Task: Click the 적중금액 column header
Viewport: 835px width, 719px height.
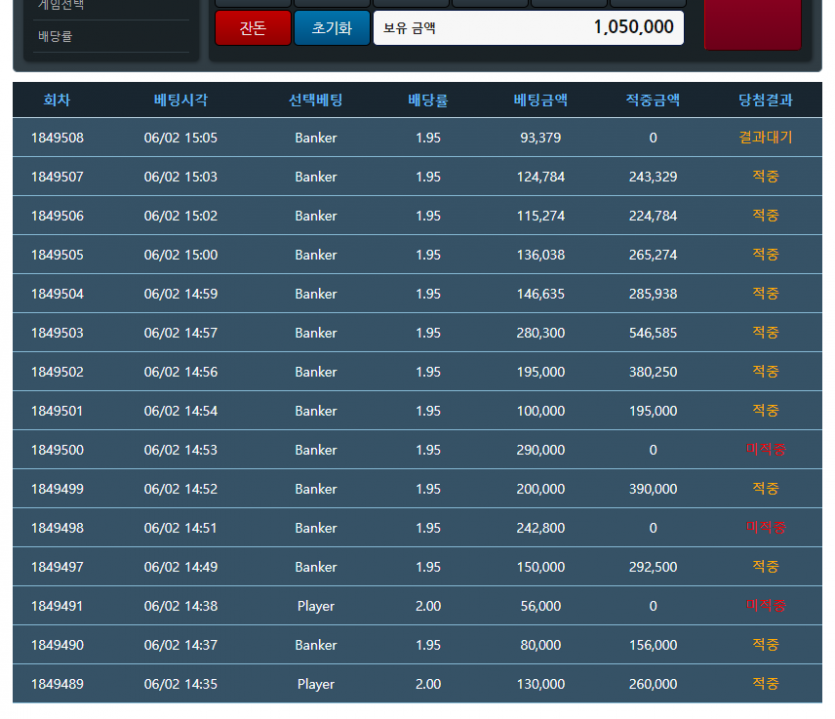Action: [x=653, y=100]
